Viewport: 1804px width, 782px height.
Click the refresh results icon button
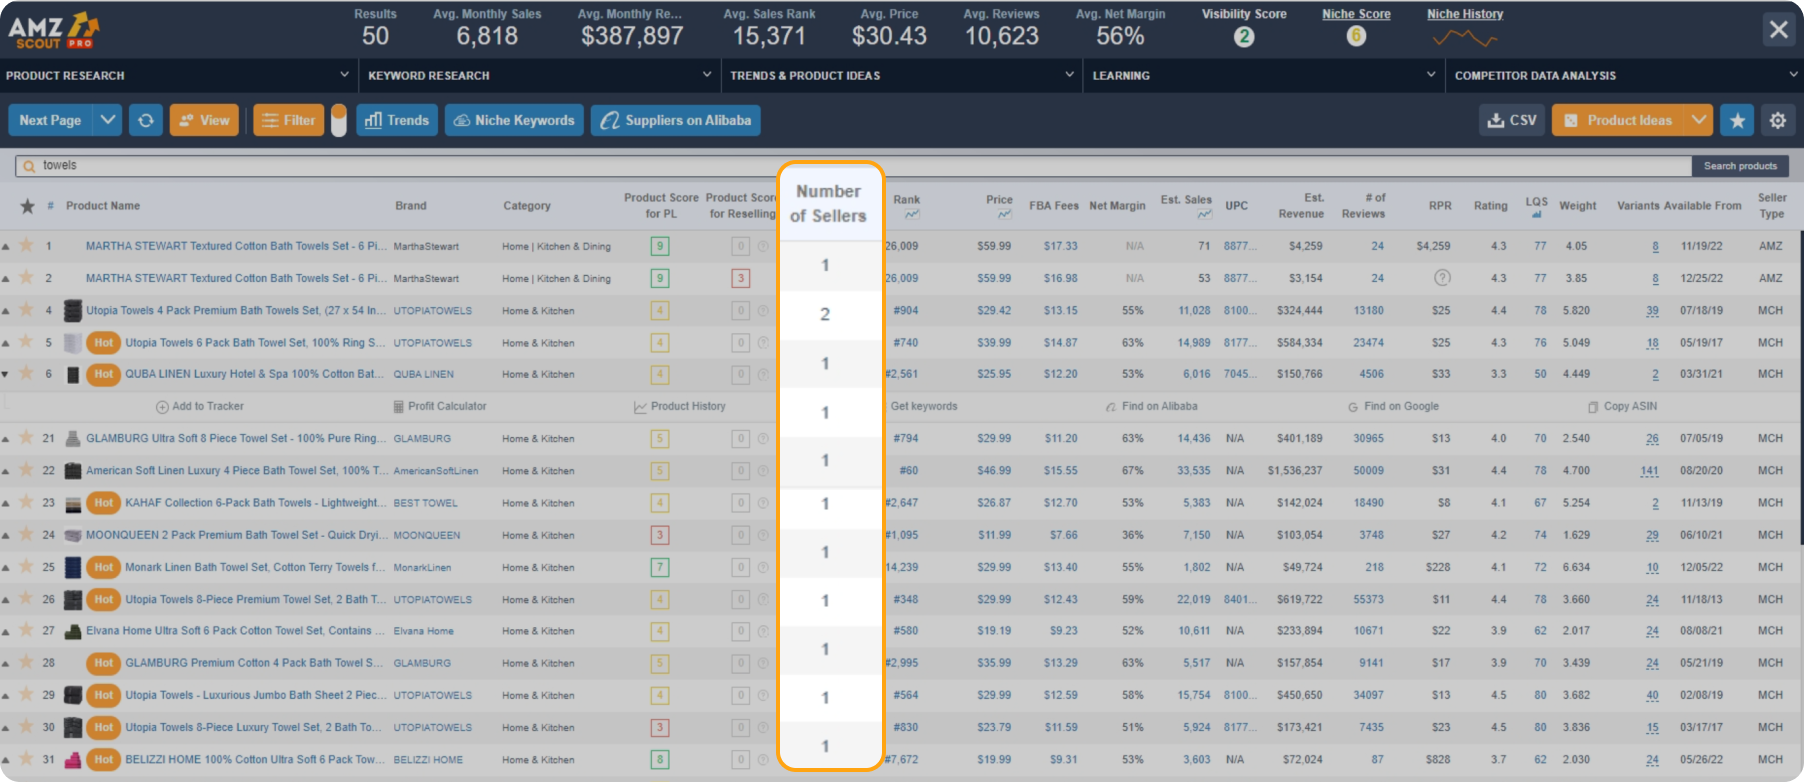pos(146,120)
